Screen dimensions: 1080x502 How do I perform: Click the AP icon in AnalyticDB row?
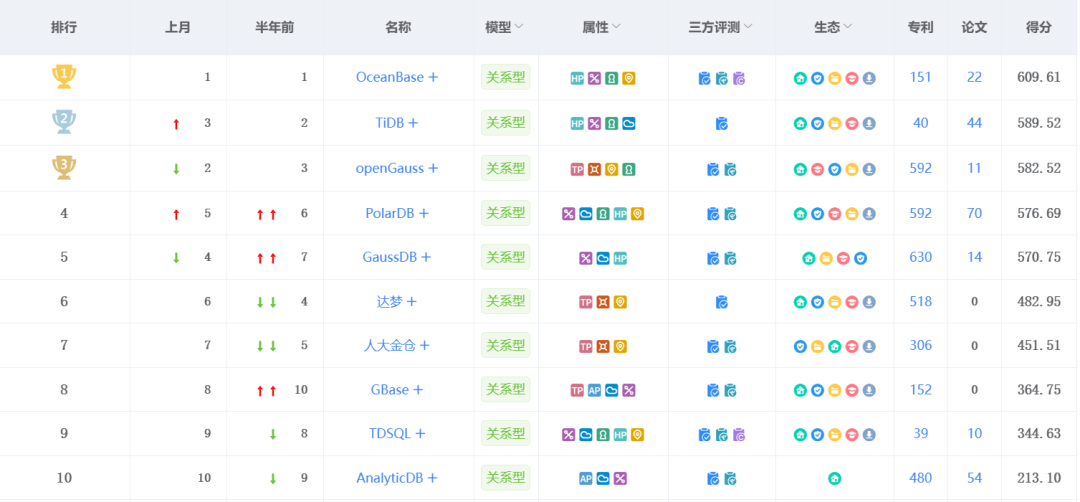[x=585, y=479]
